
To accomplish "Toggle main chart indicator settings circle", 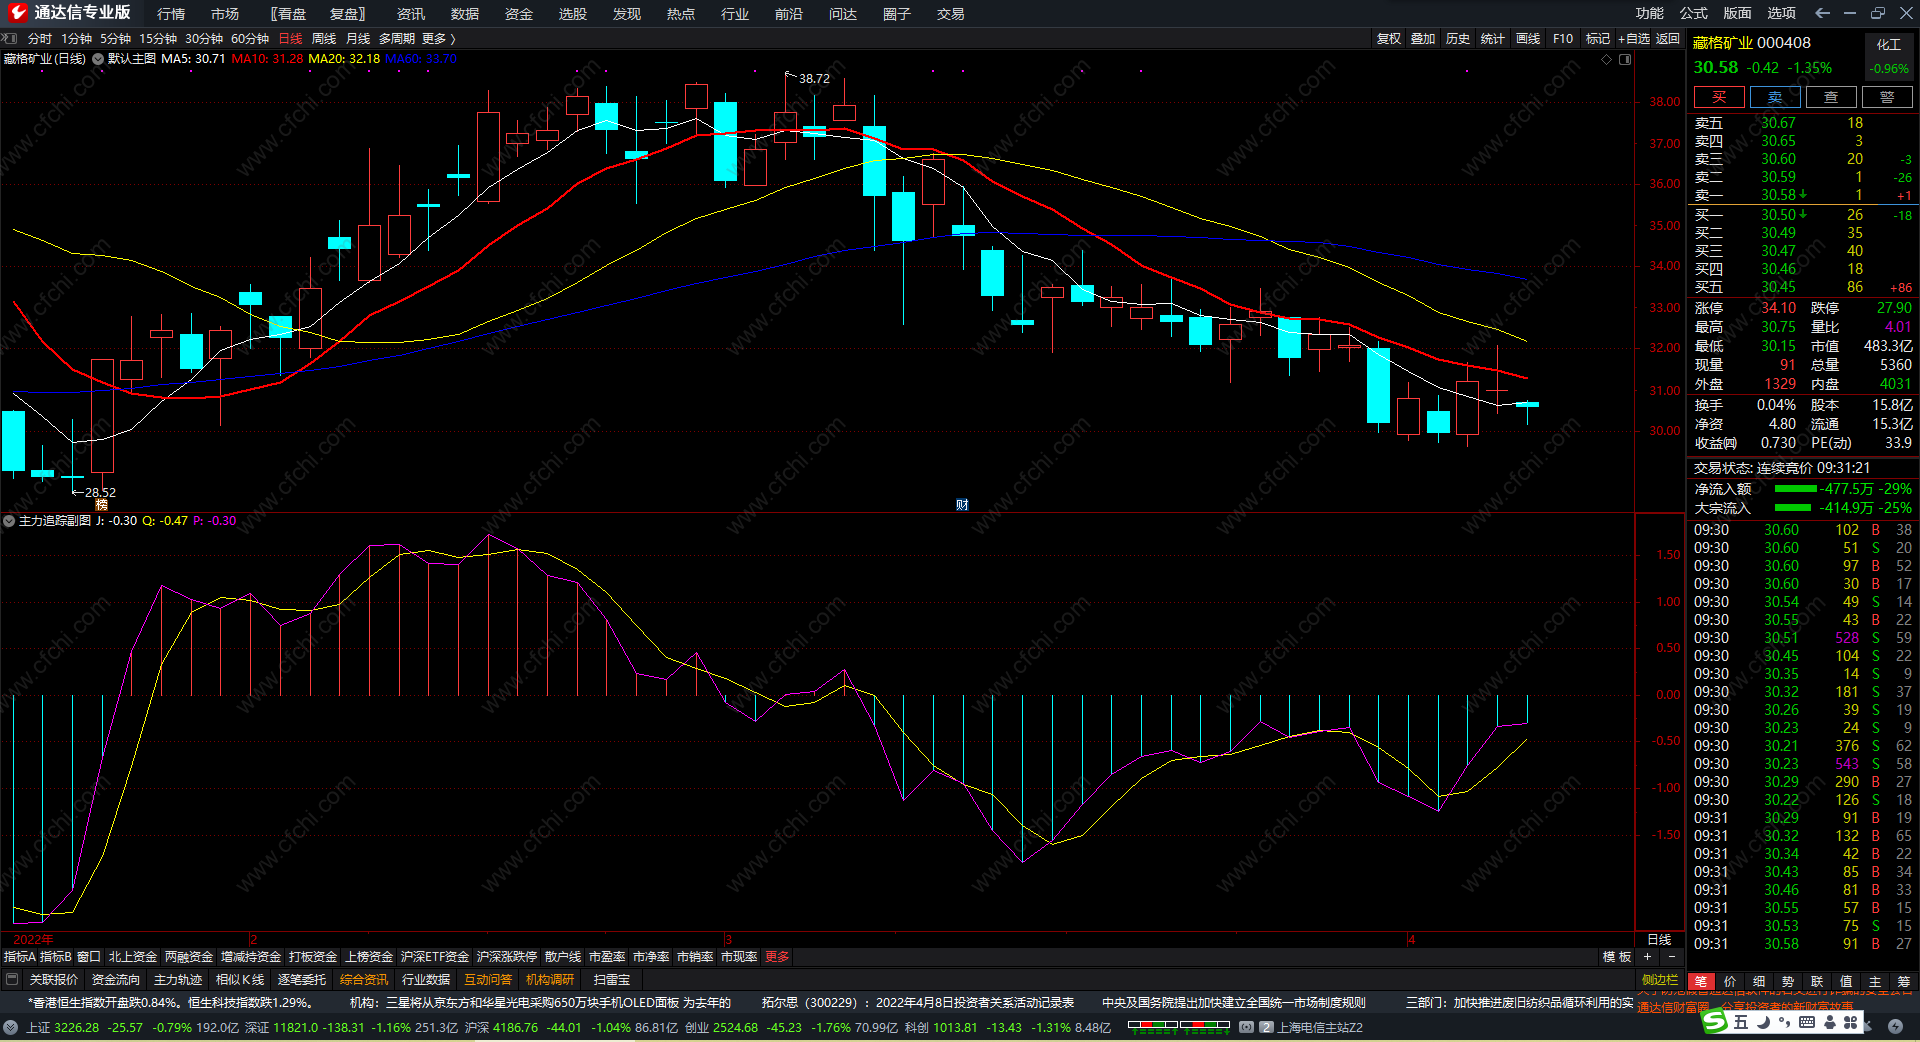I will [98, 59].
